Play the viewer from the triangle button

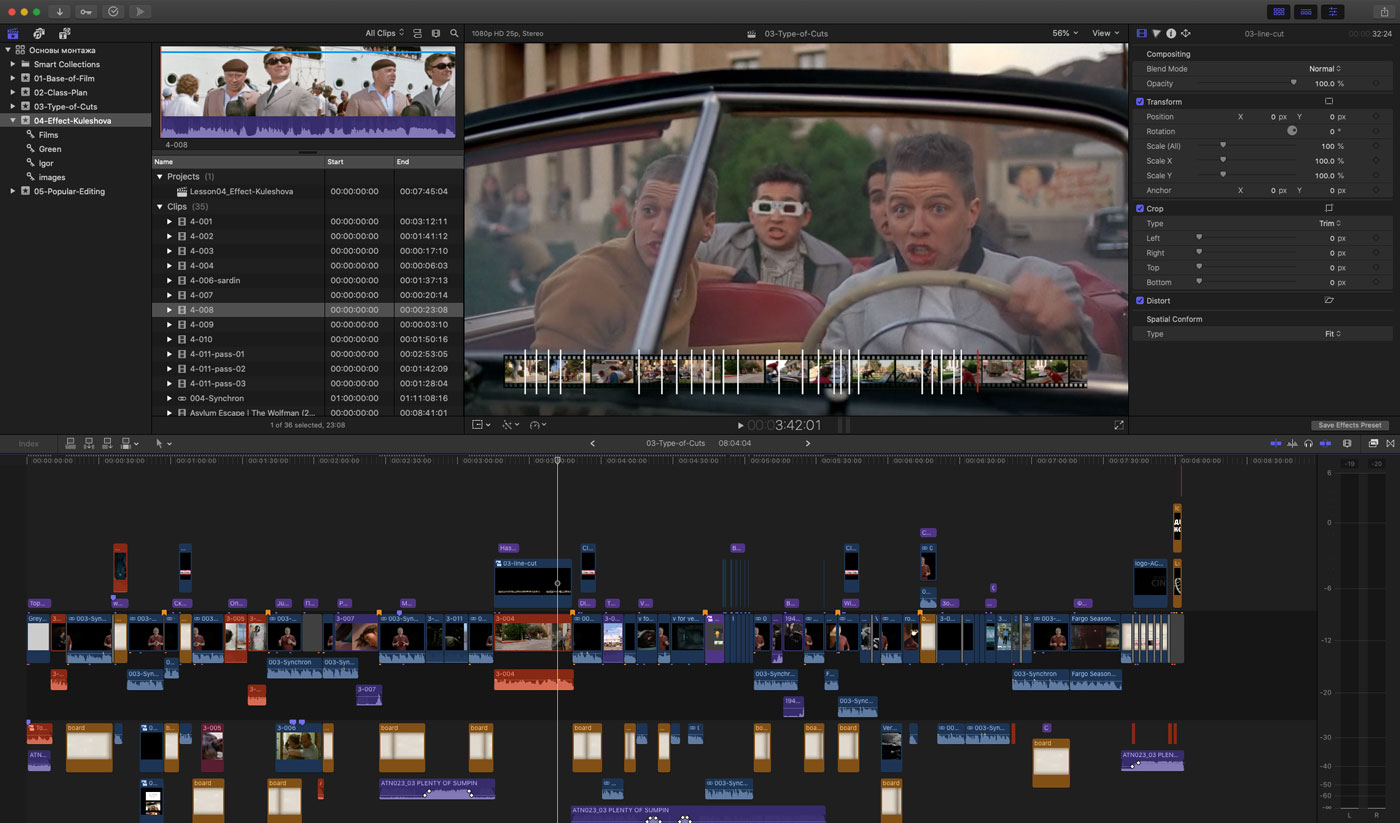[x=740, y=425]
